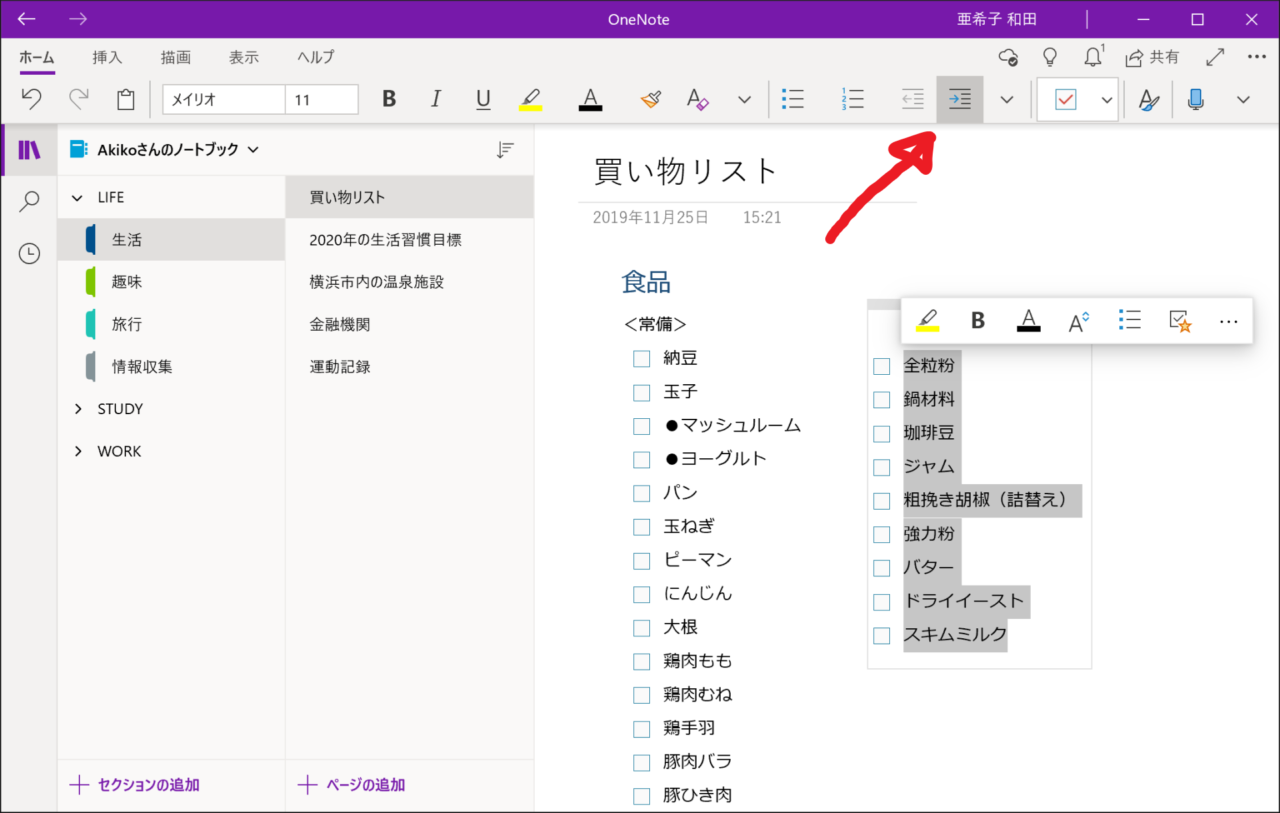1280x813 pixels.
Task: Open the Dictate microphone tool
Action: [1195, 99]
